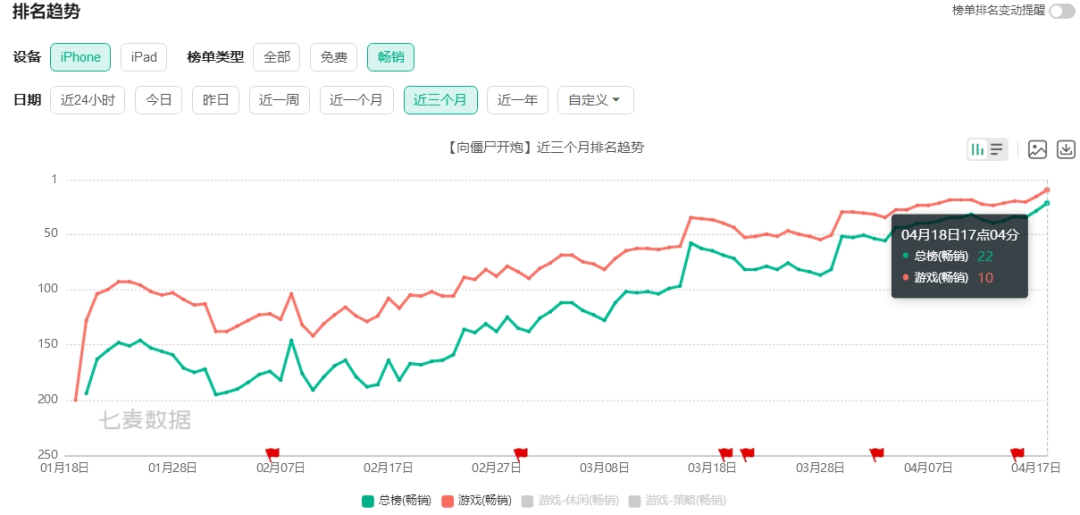Click the download data icon
Image resolution: width=1080 pixels, height=515 pixels.
1066,150
